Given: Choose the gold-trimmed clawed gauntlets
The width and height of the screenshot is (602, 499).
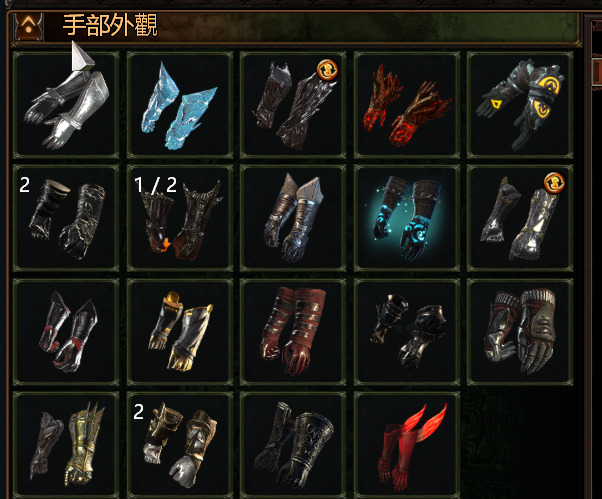Looking at the screenshot, I should (180, 332).
